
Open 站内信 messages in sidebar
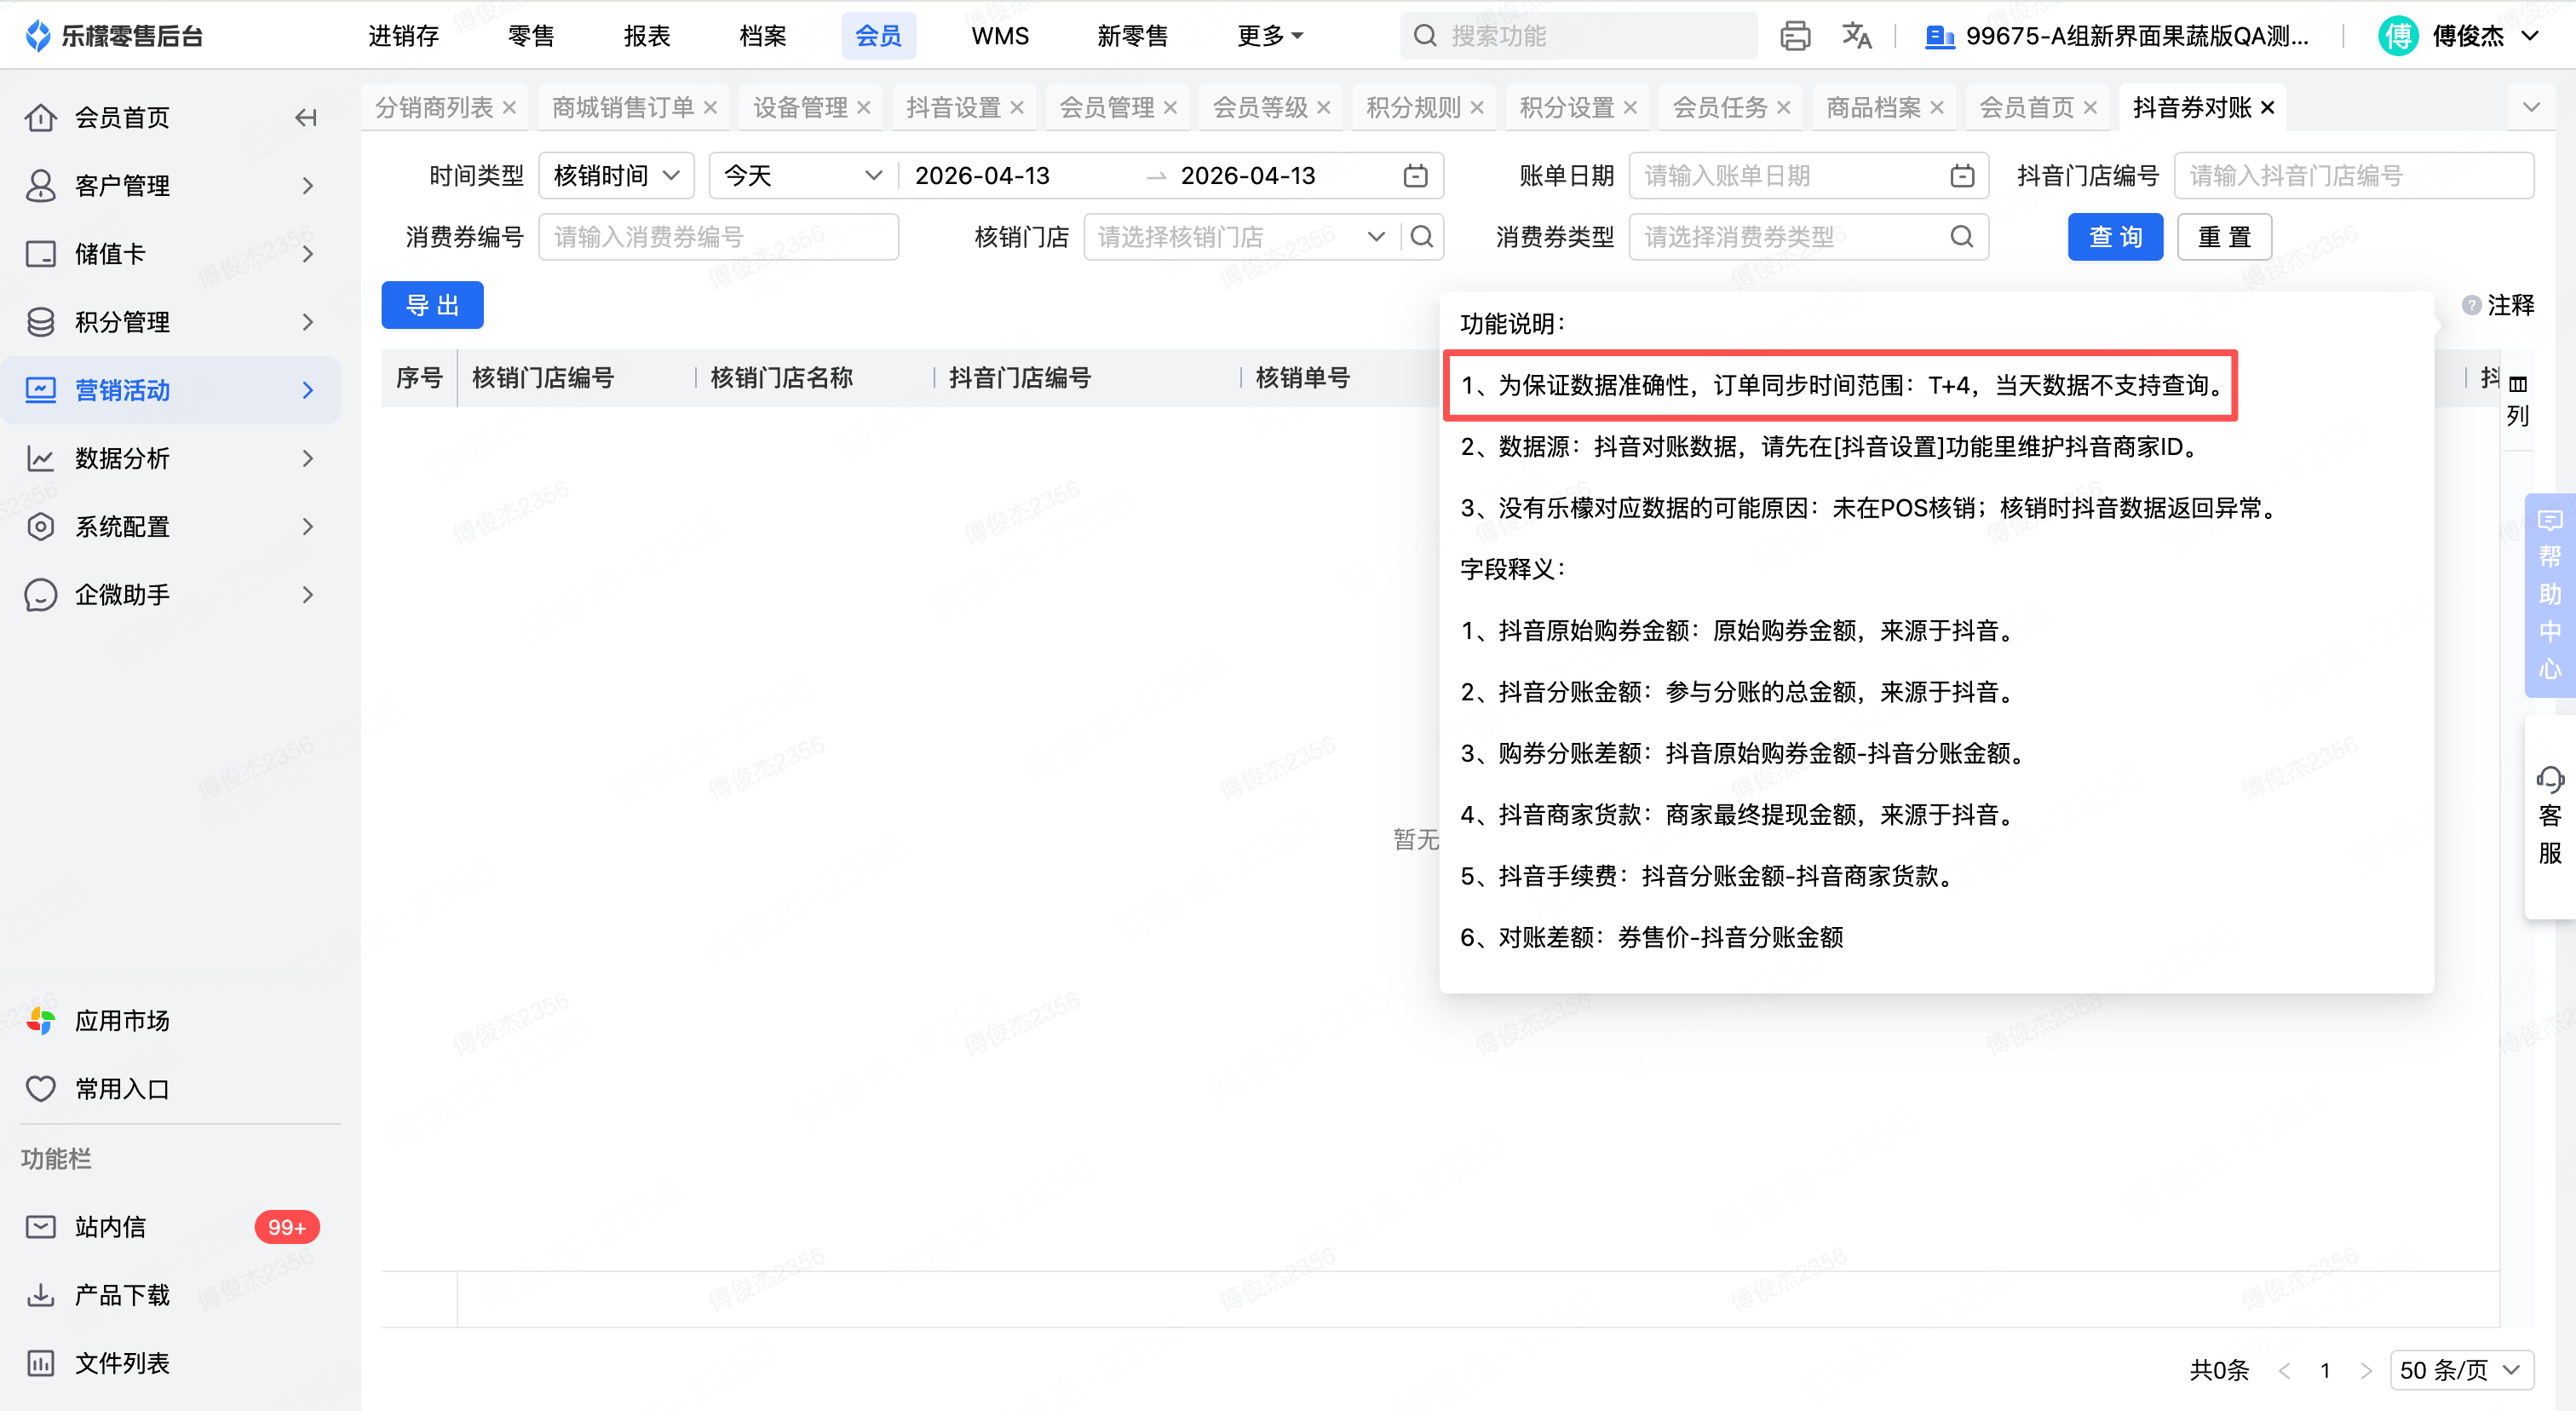coord(110,1227)
